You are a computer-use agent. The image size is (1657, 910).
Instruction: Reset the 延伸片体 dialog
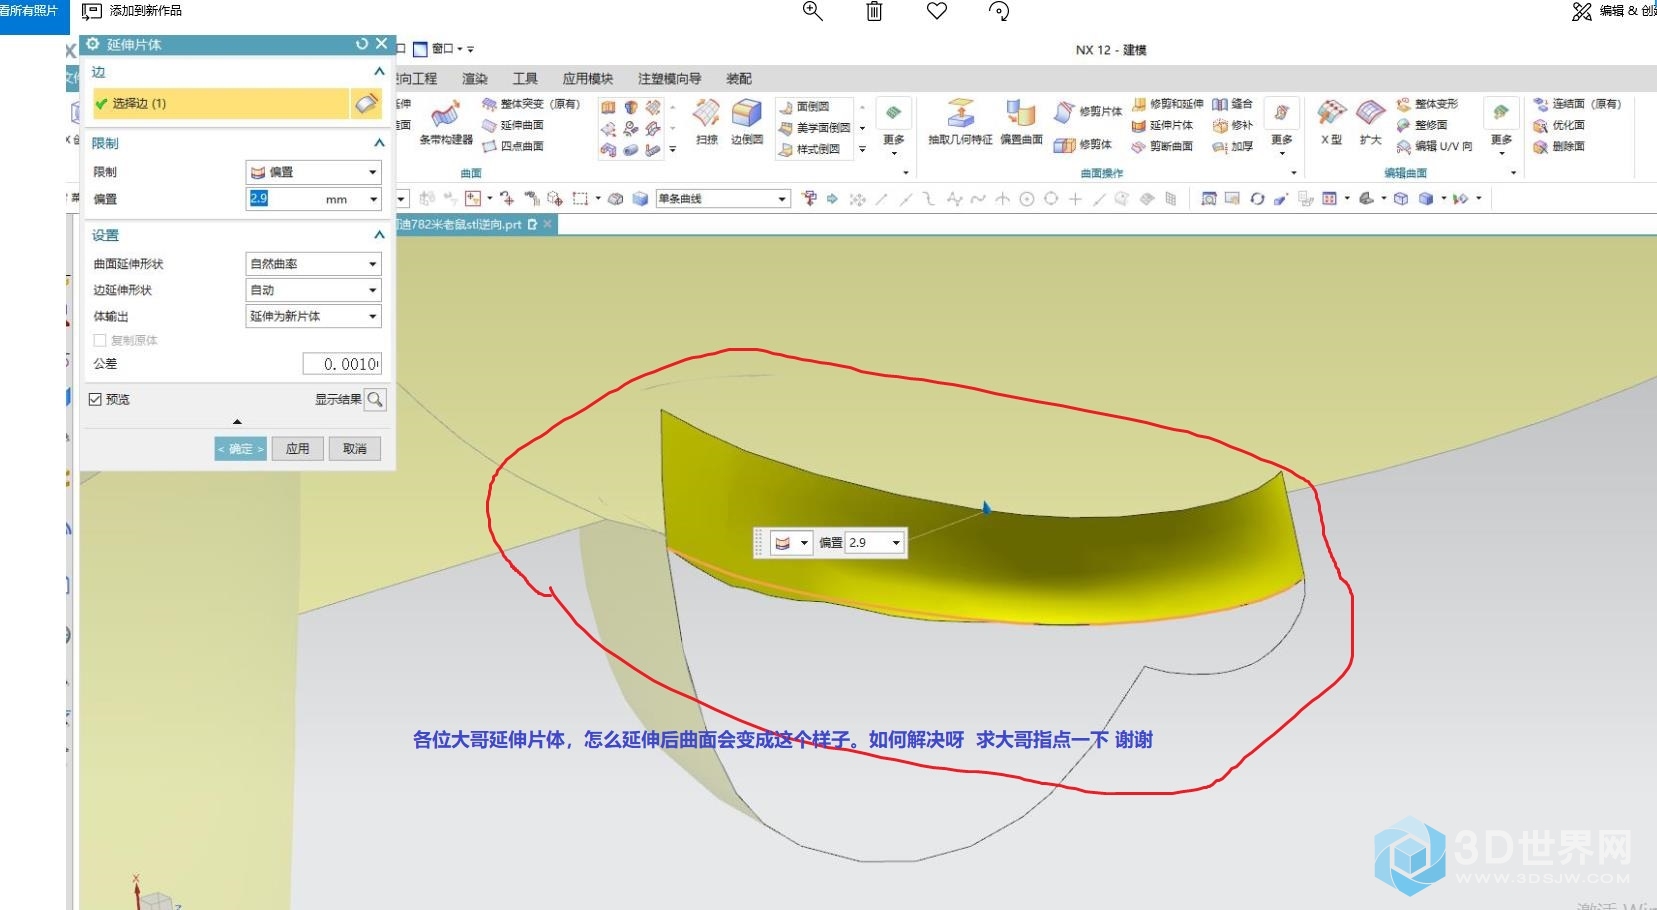[362, 44]
